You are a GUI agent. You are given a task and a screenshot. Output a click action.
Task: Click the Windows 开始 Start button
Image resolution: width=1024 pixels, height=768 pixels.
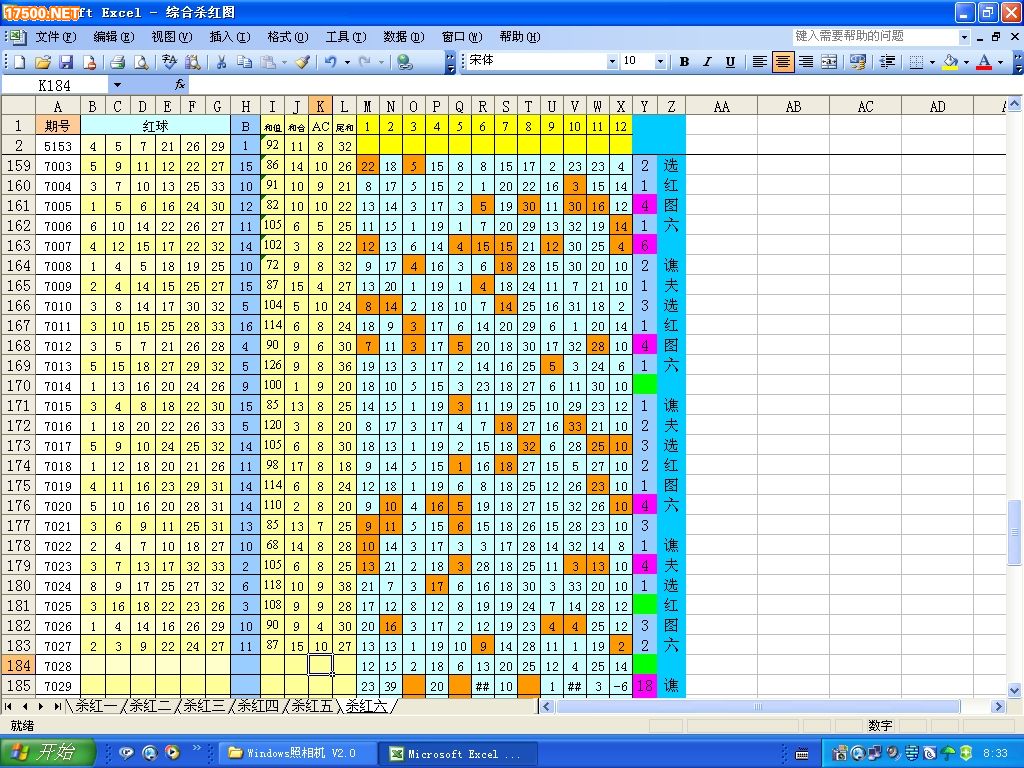coord(47,752)
